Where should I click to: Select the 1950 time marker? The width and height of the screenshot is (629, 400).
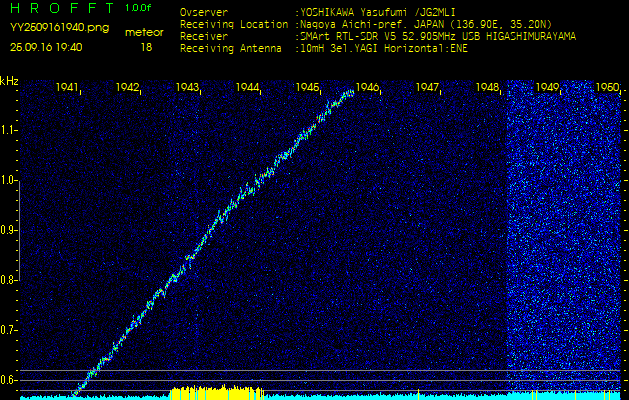[607, 88]
